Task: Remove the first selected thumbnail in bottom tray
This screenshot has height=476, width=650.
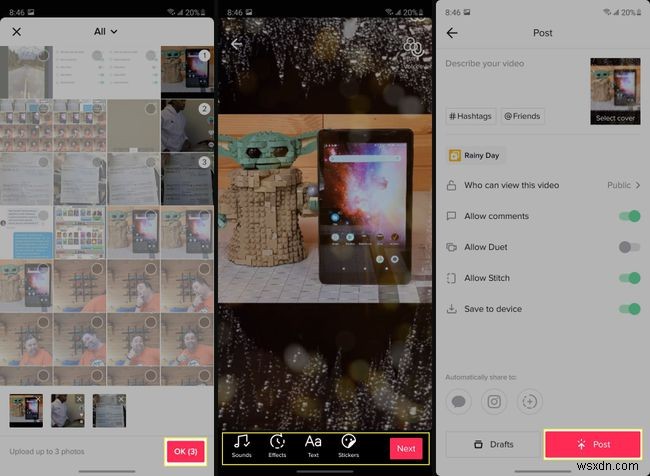Action: click(38, 399)
